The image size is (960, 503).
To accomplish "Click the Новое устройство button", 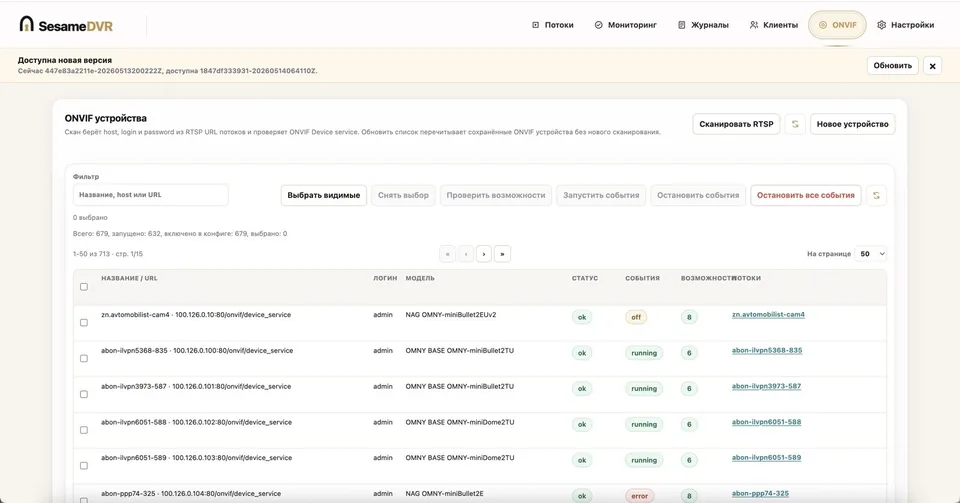I will click(852, 124).
